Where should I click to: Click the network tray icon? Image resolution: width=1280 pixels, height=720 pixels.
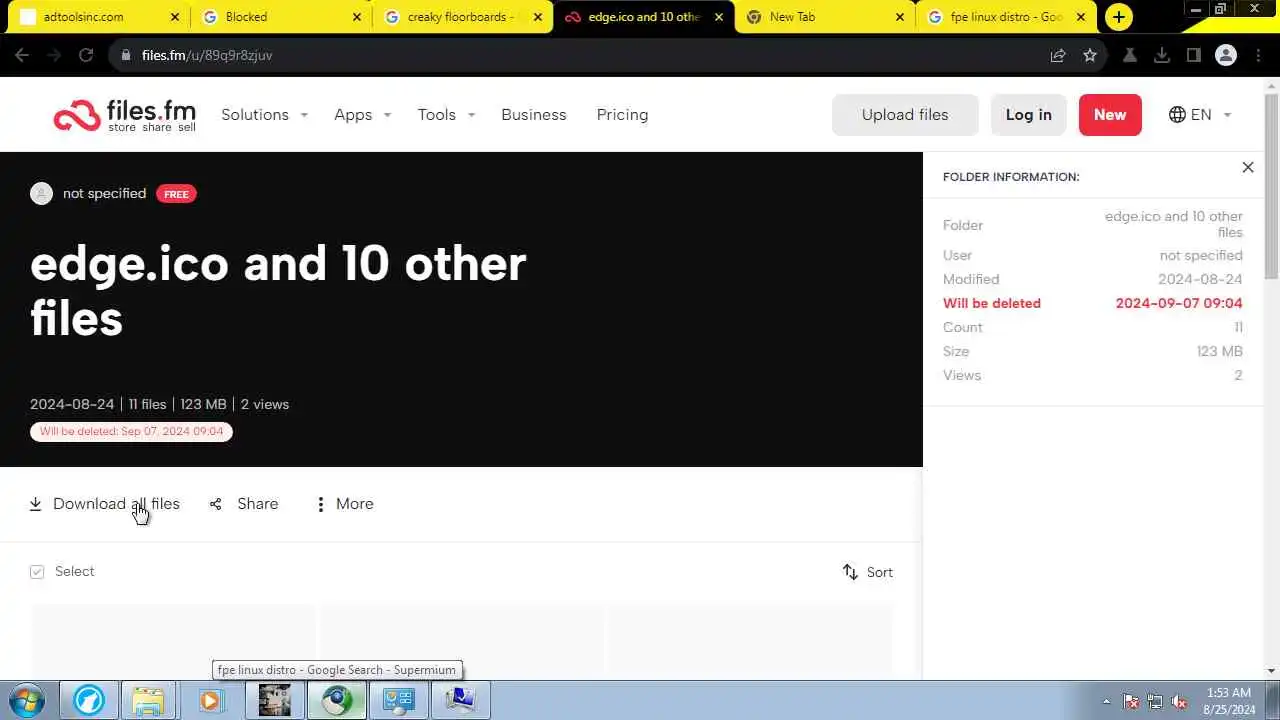(x=1155, y=701)
